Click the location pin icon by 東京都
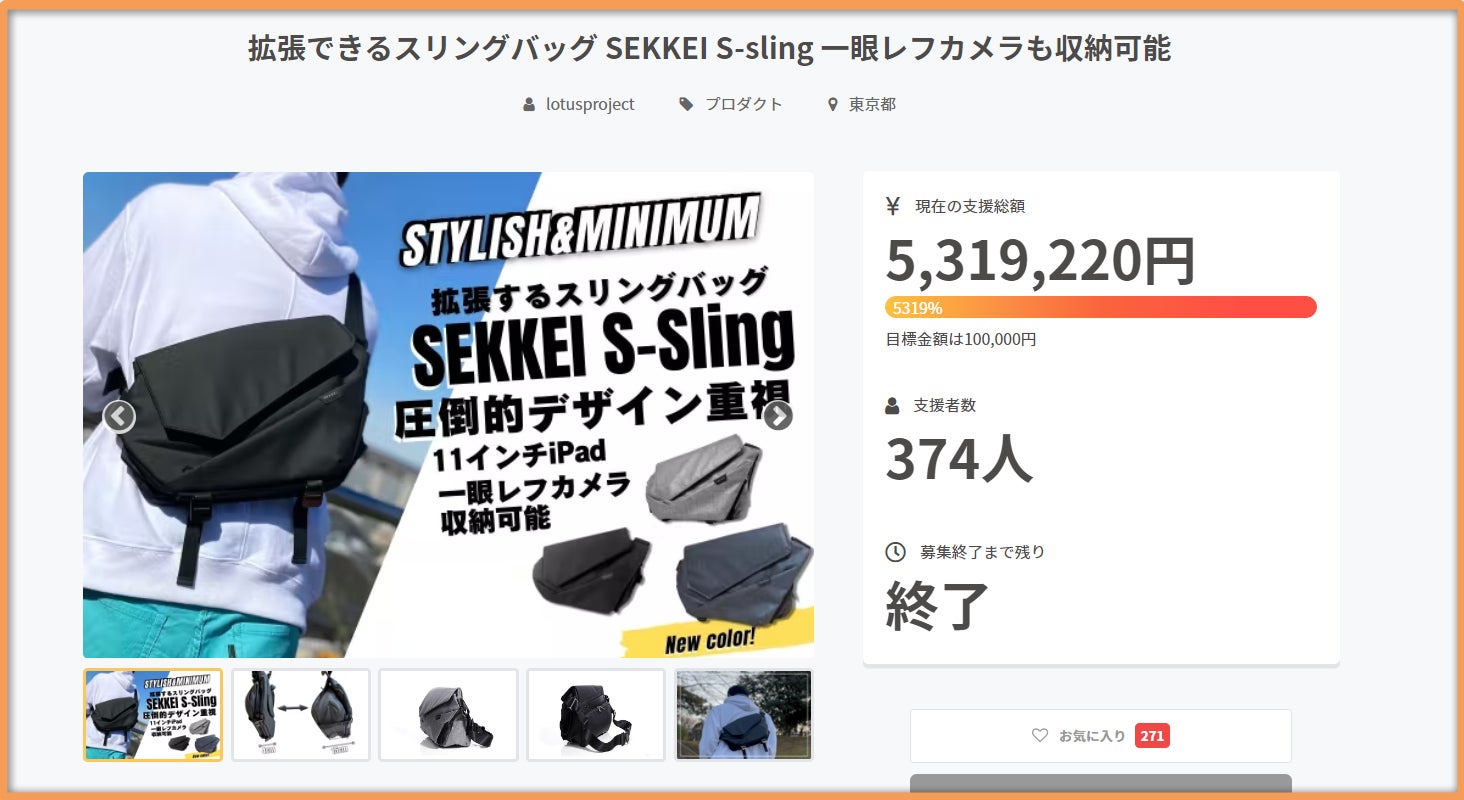Screen dimensions: 1464x800 [x=832, y=104]
